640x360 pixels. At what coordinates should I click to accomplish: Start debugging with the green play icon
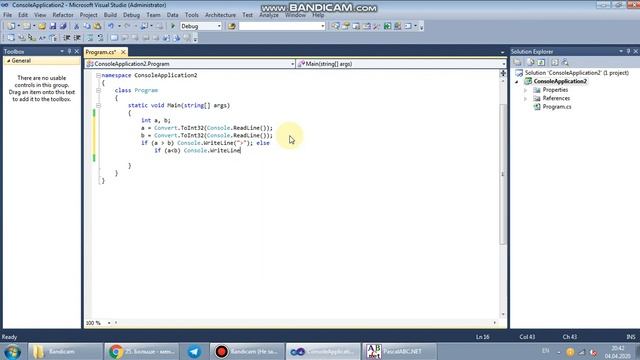173,26
